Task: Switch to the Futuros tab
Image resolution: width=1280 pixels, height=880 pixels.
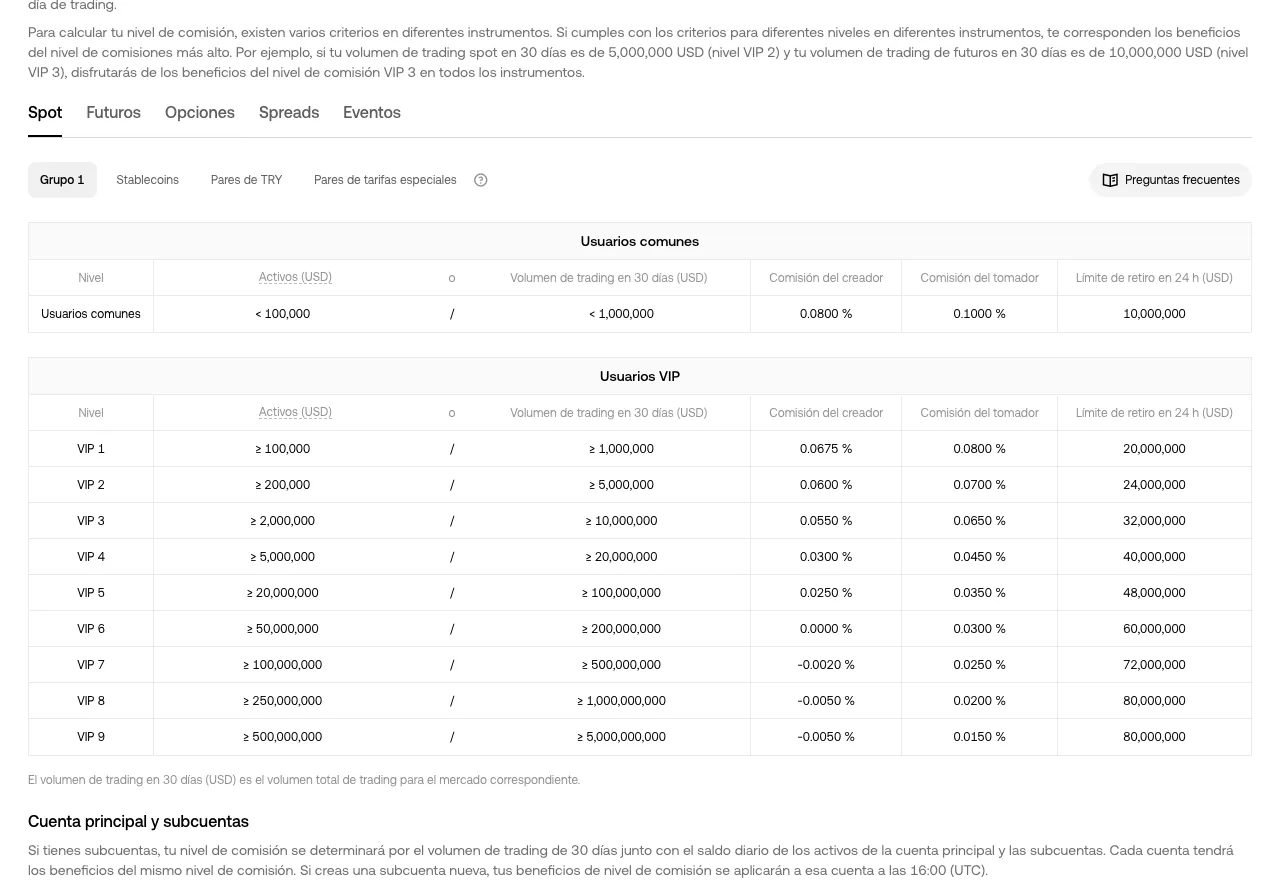Action: (x=113, y=113)
